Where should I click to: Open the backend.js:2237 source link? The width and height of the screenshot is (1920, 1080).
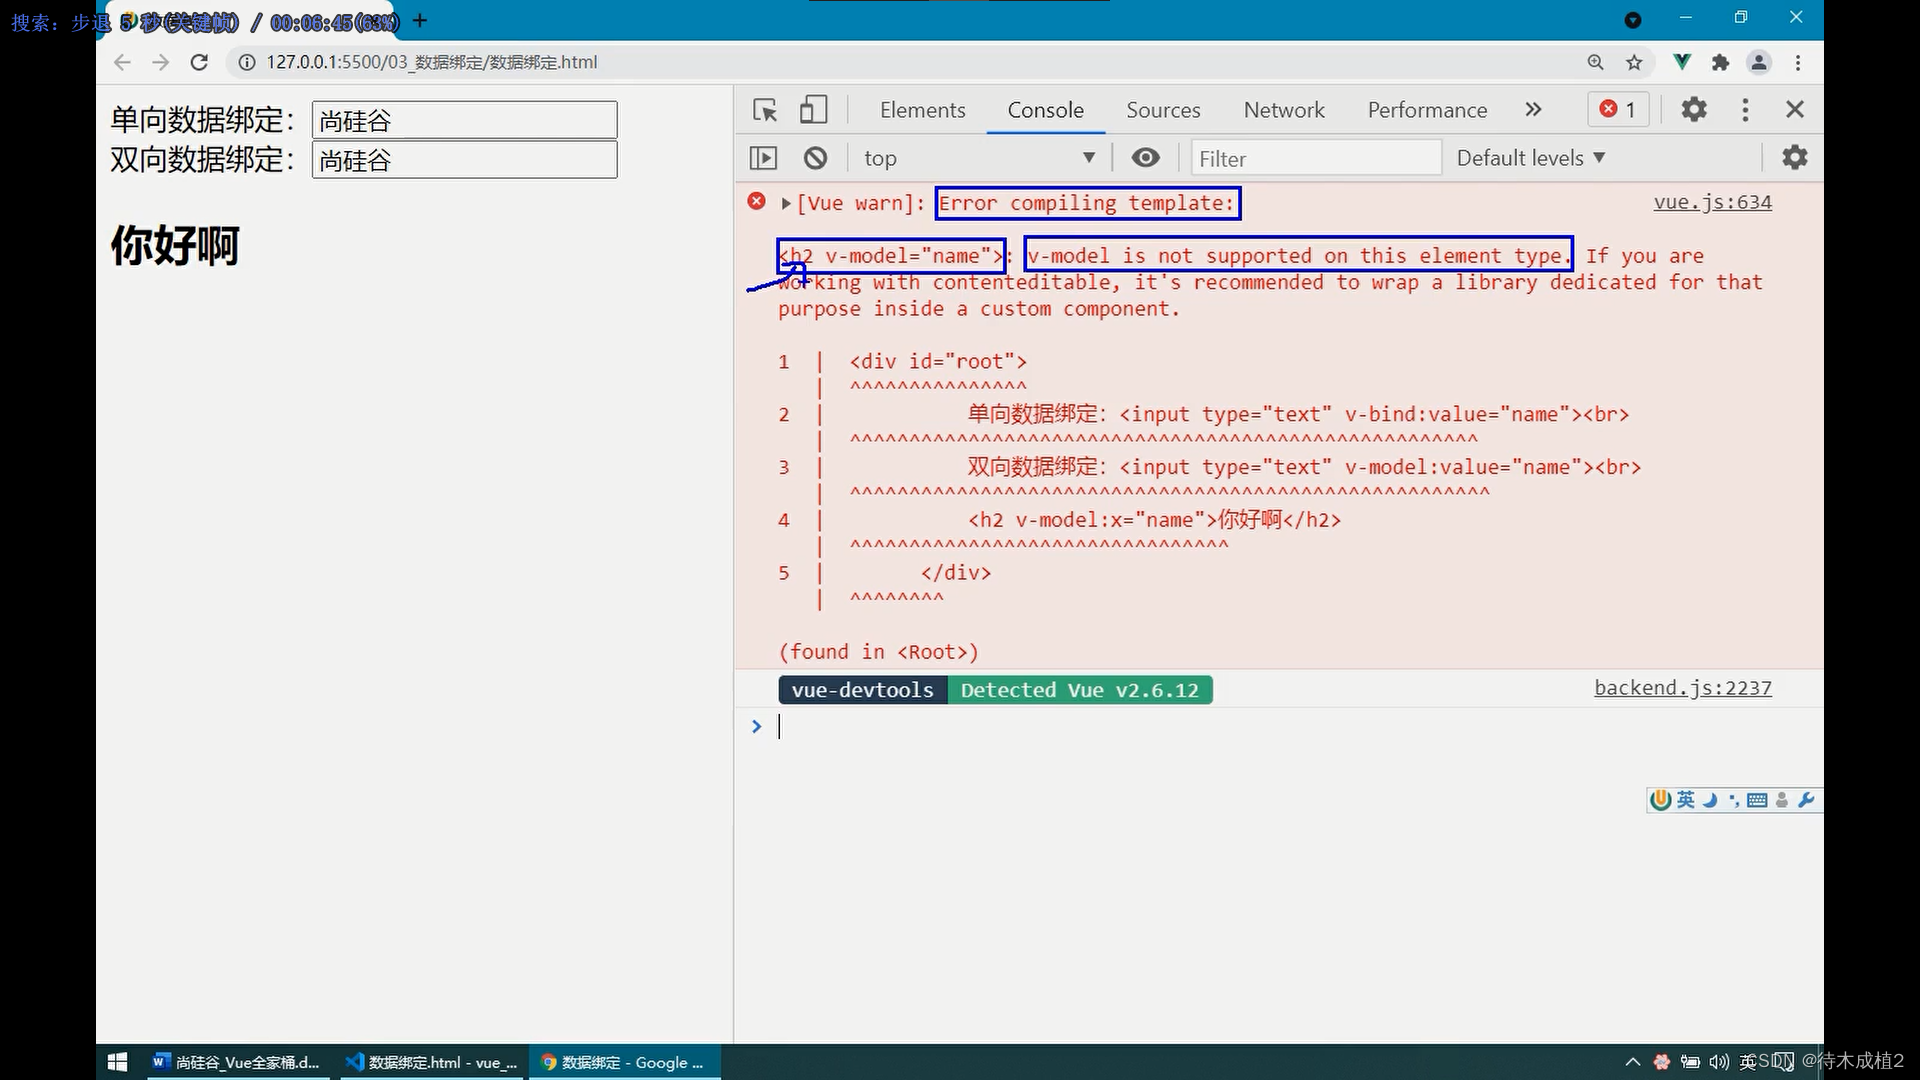[1683, 688]
